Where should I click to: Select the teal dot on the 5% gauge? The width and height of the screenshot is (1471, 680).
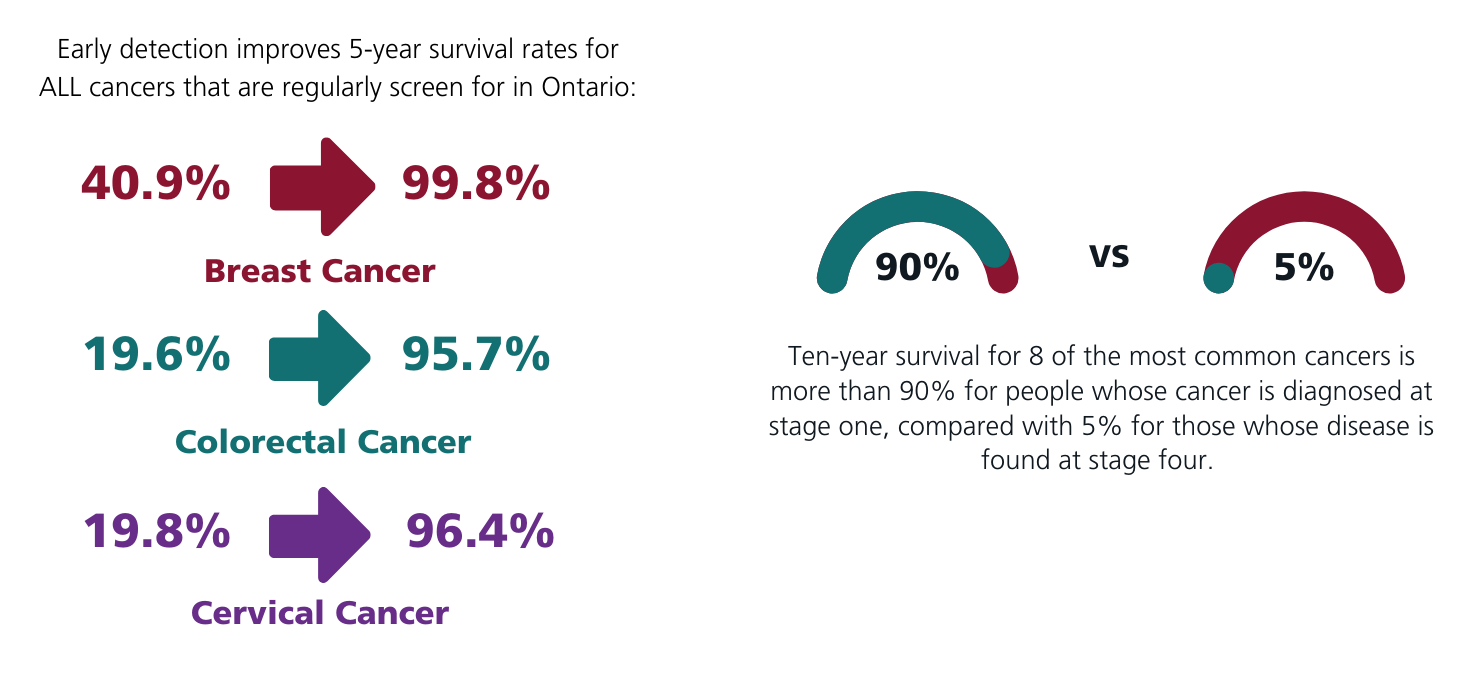tap(1218, 277)
